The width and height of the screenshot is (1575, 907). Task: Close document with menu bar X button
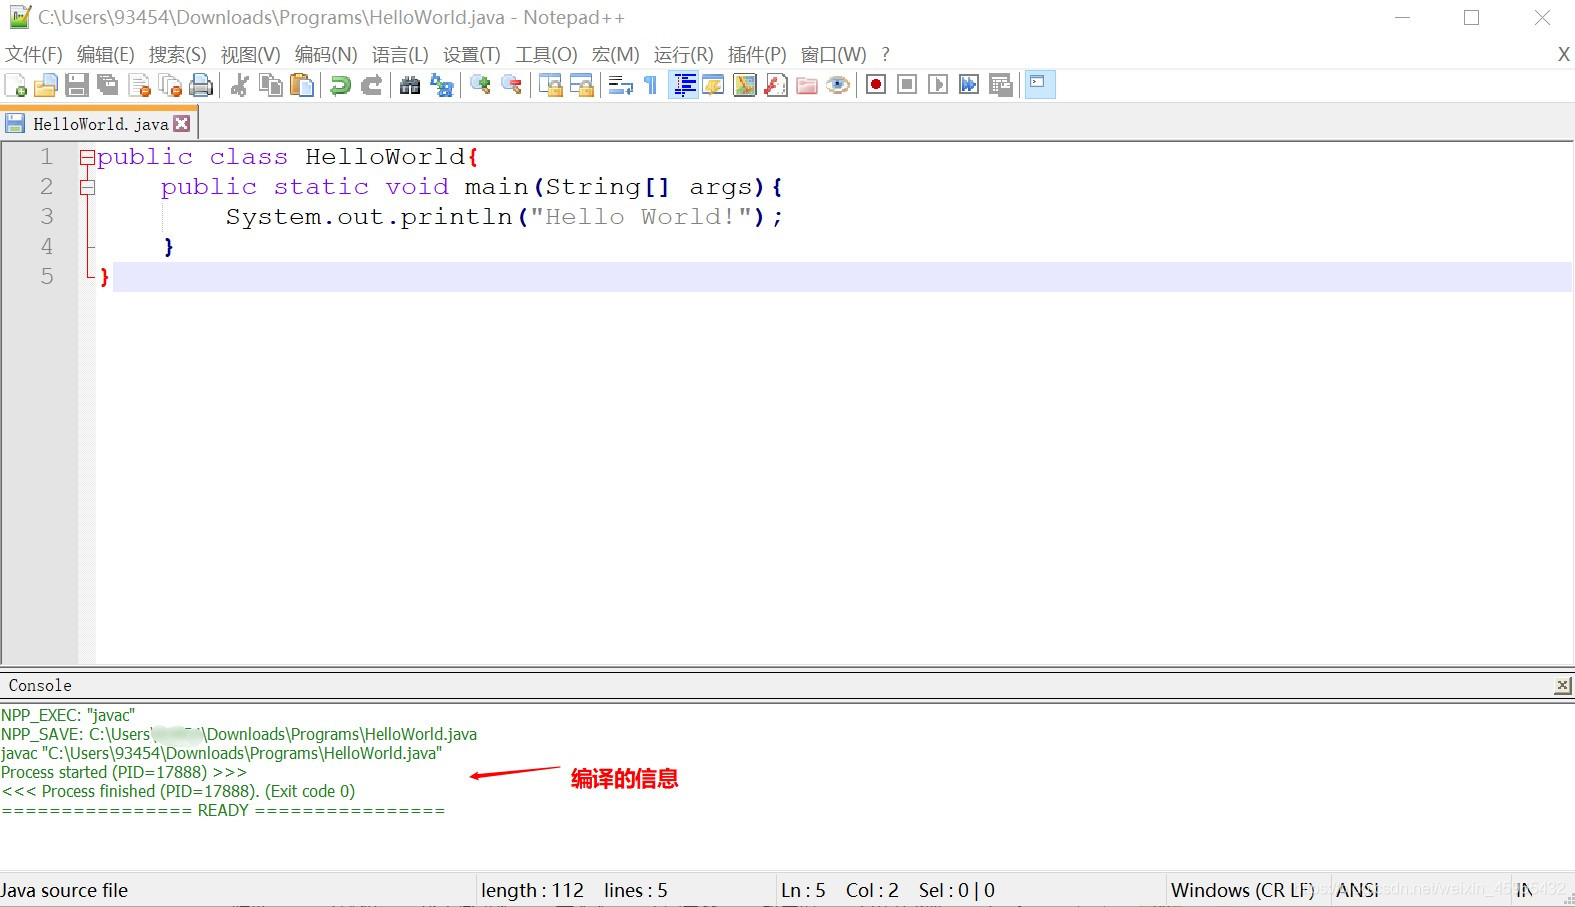[1563, 54]
